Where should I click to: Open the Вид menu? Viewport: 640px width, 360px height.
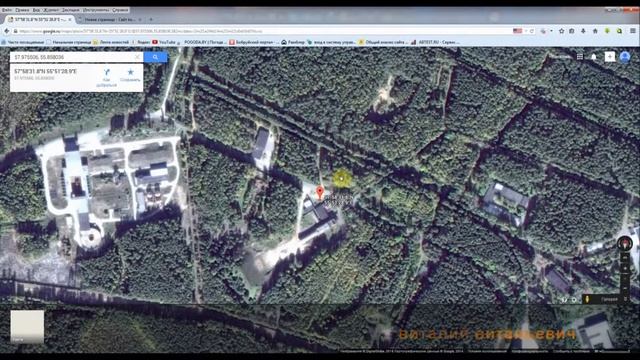(36, 10)
